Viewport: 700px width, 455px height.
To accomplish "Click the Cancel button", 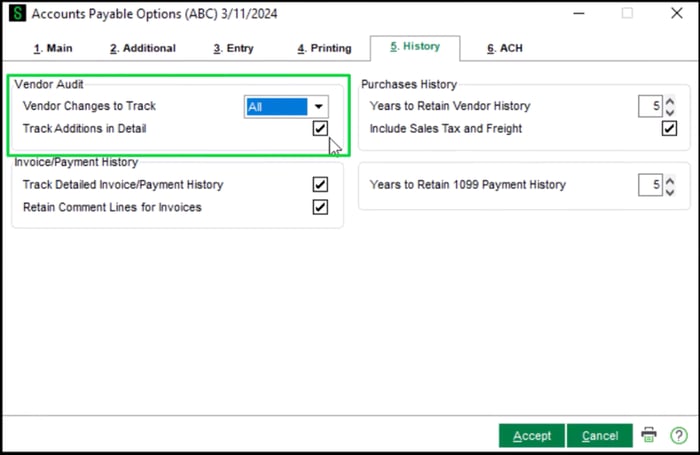I will click(600, 435).
